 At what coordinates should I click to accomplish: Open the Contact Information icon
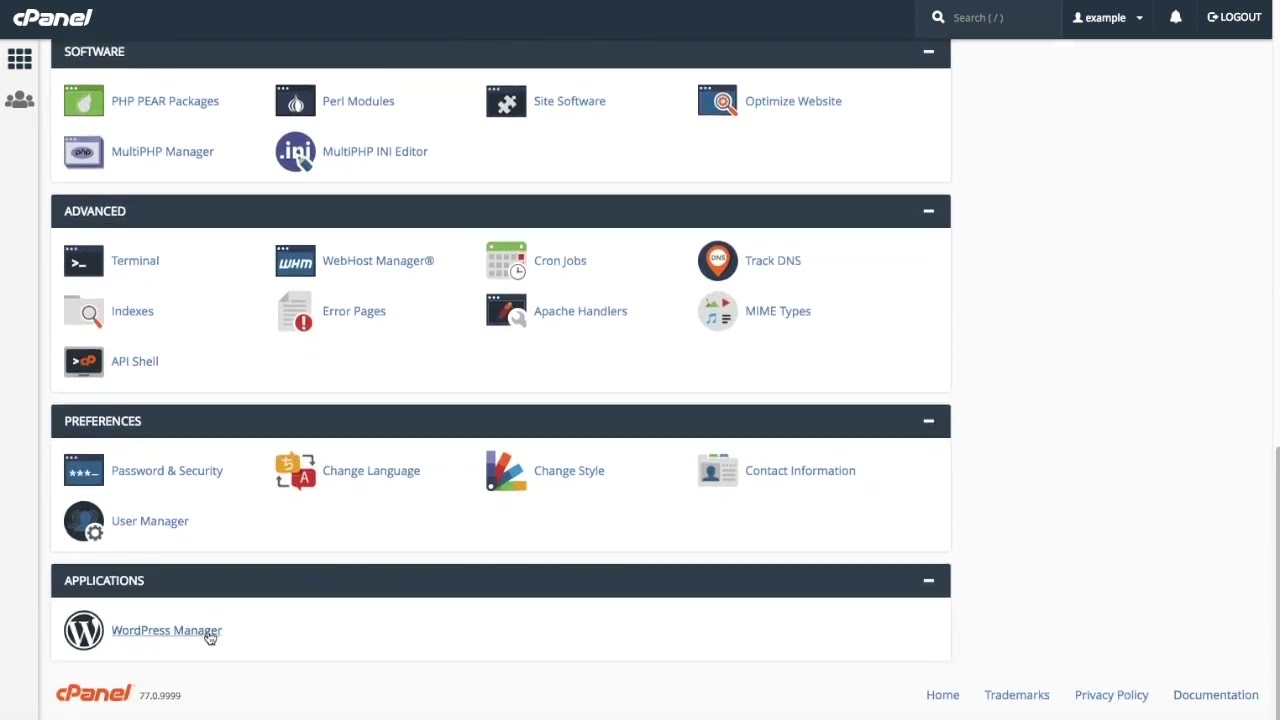pyautogui.click(x=717, y=471)
